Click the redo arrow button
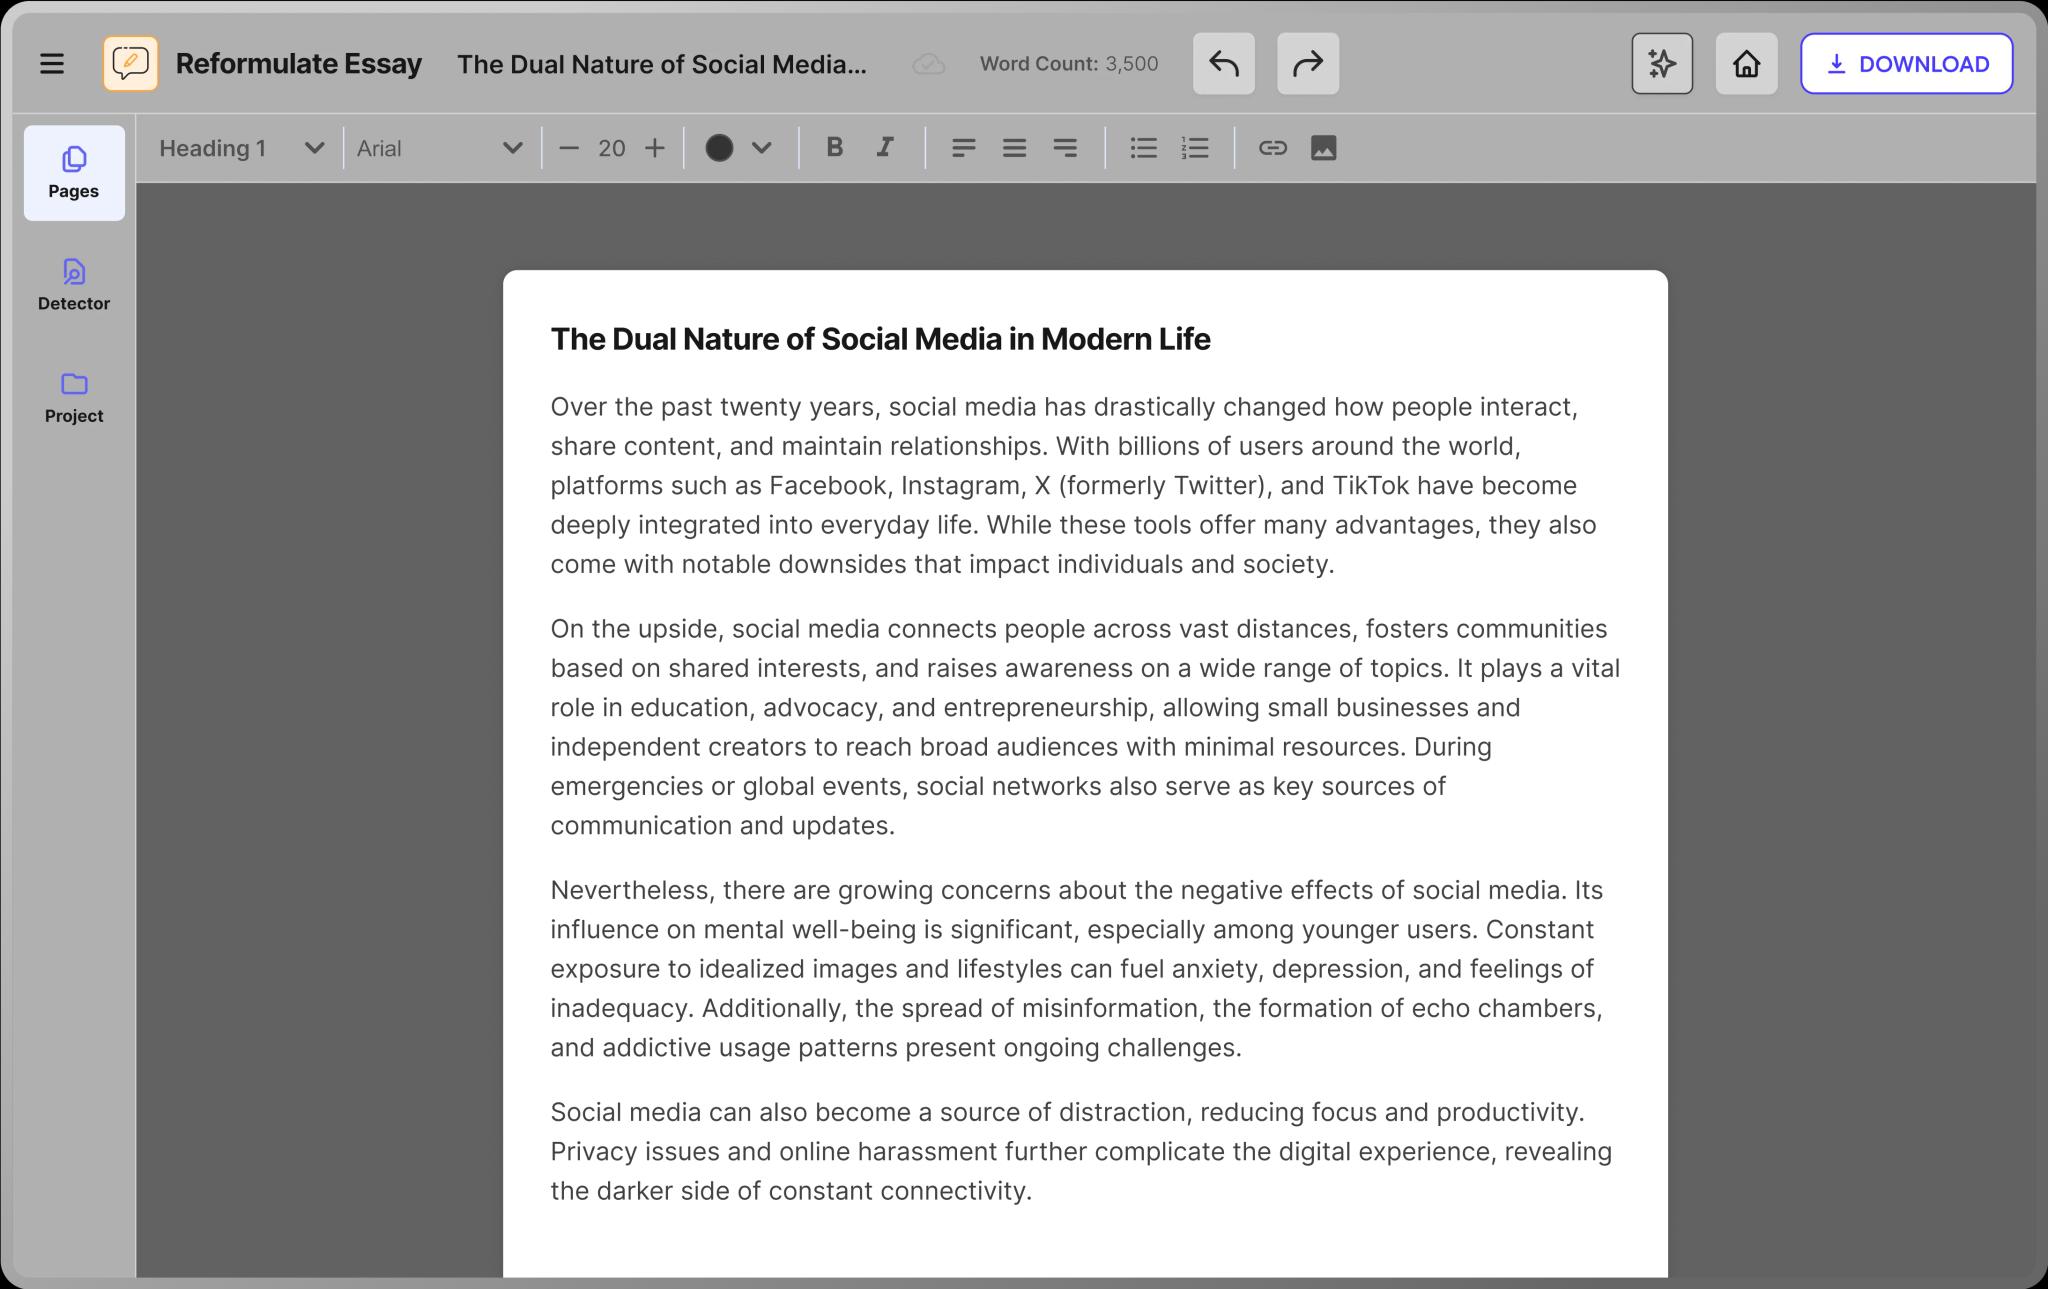 pyautogui.click(x=1307, y=64)
